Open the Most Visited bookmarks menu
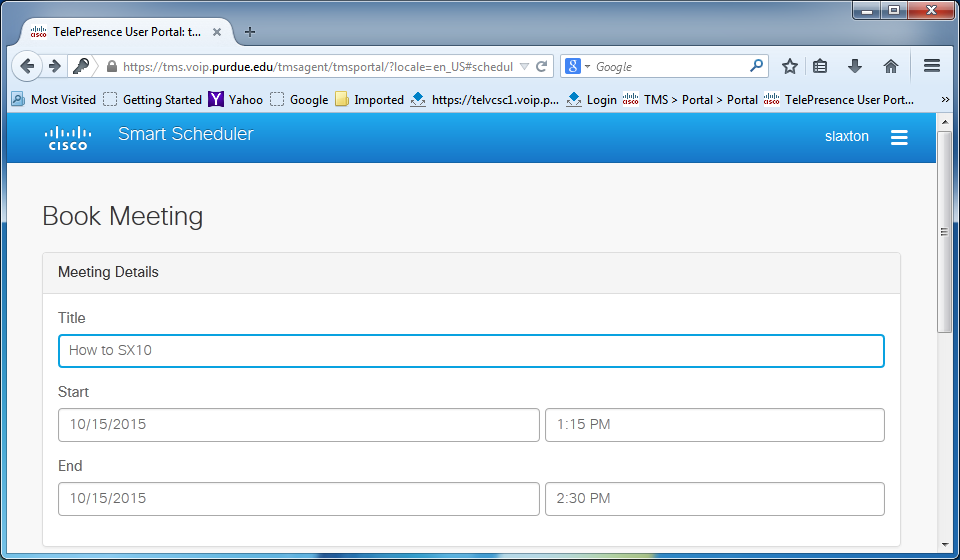This screenshot has width=960, height=560. pos(54,100)
